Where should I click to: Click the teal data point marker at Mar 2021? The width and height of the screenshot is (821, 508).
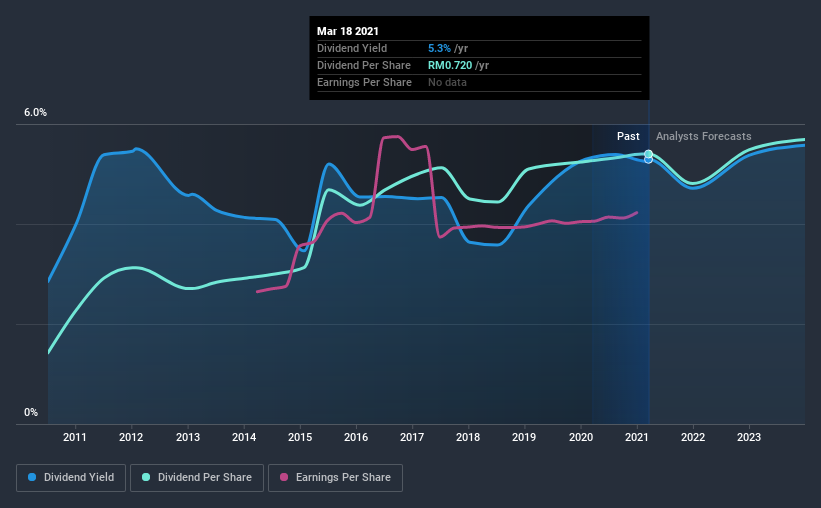click(648, 154)
